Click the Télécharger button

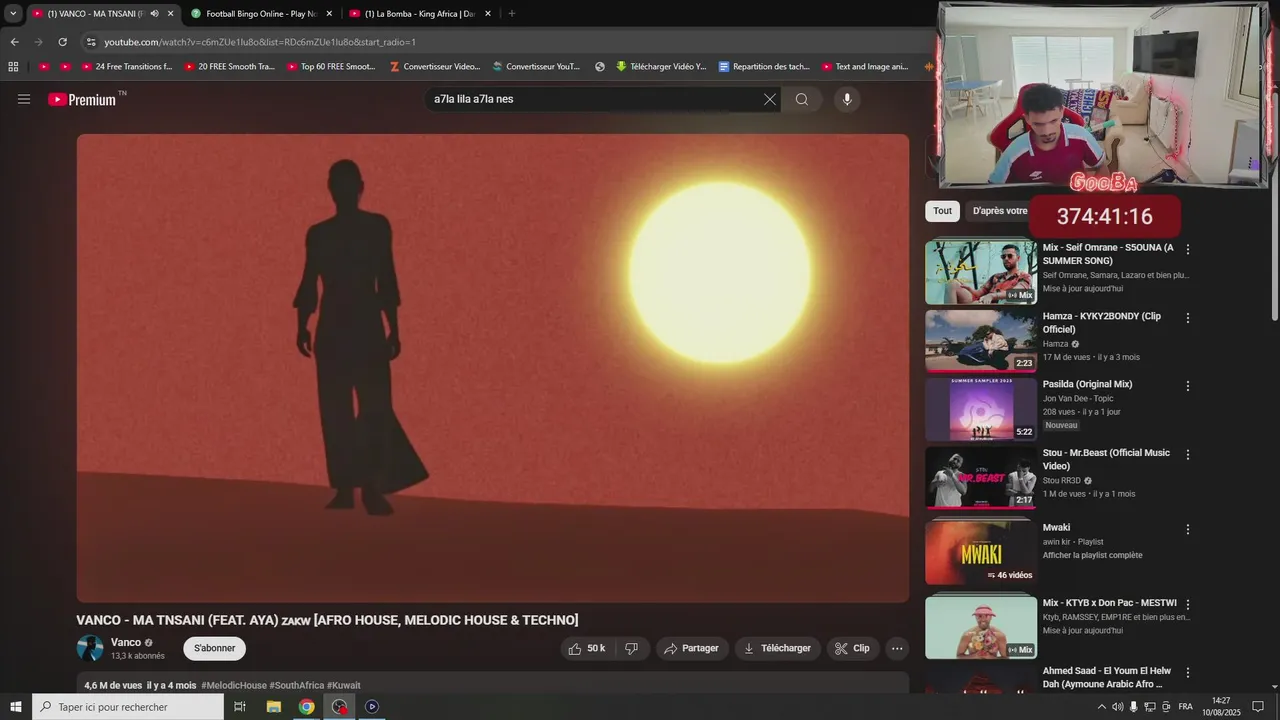coord(778,648)
